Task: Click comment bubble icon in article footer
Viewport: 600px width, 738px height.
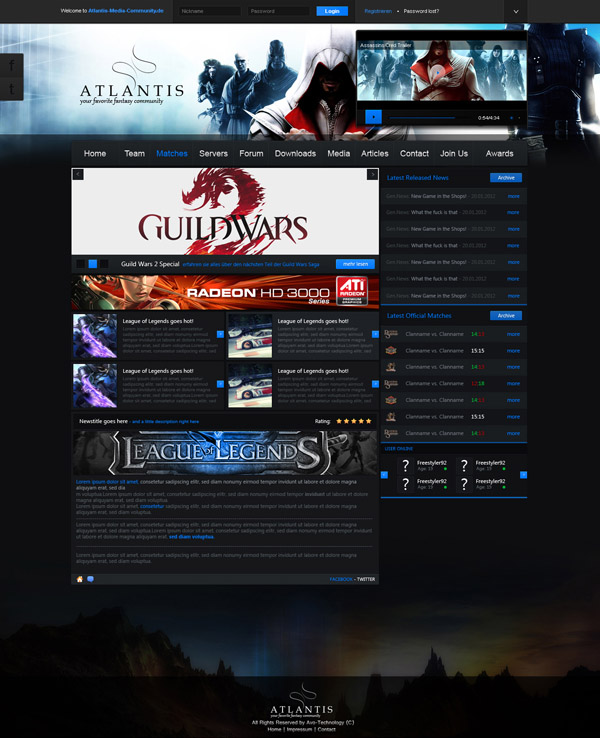Action: pos(90,579)
